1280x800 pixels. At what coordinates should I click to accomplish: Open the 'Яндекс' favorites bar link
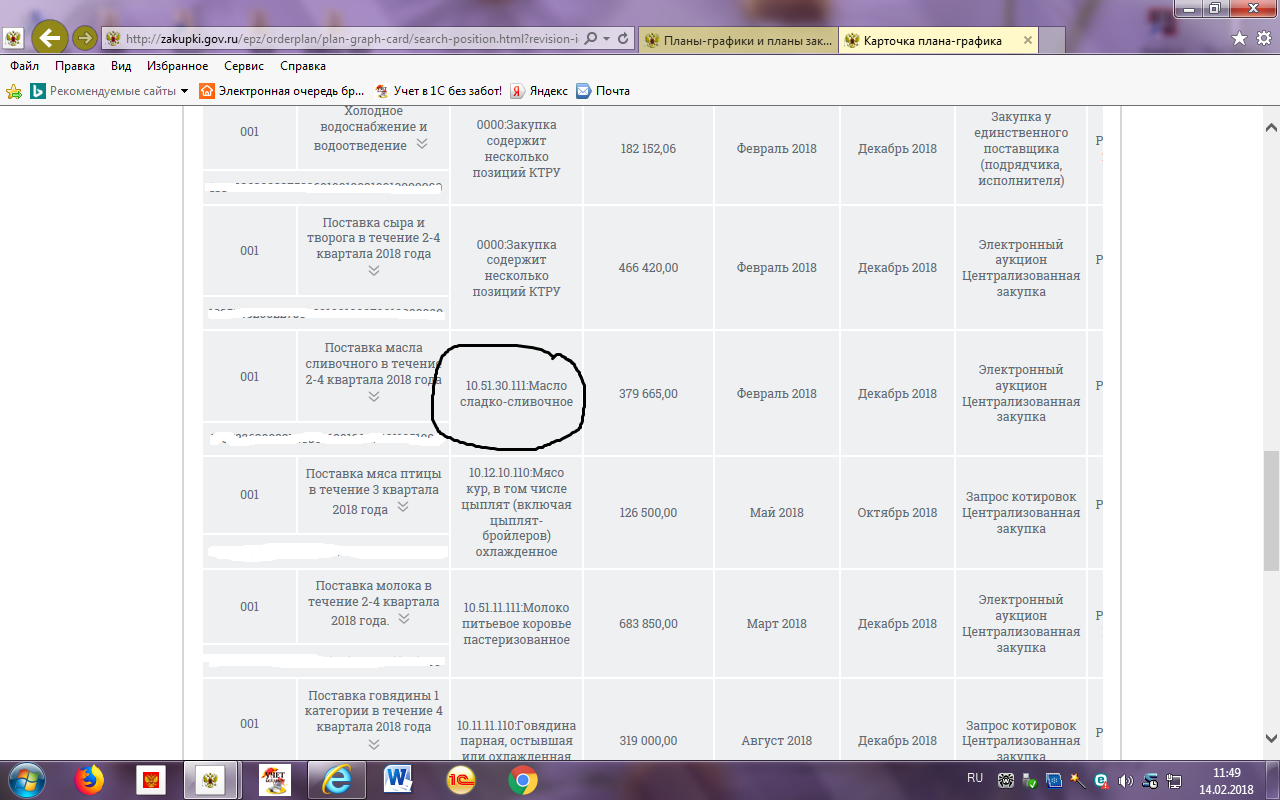(539, 91)
